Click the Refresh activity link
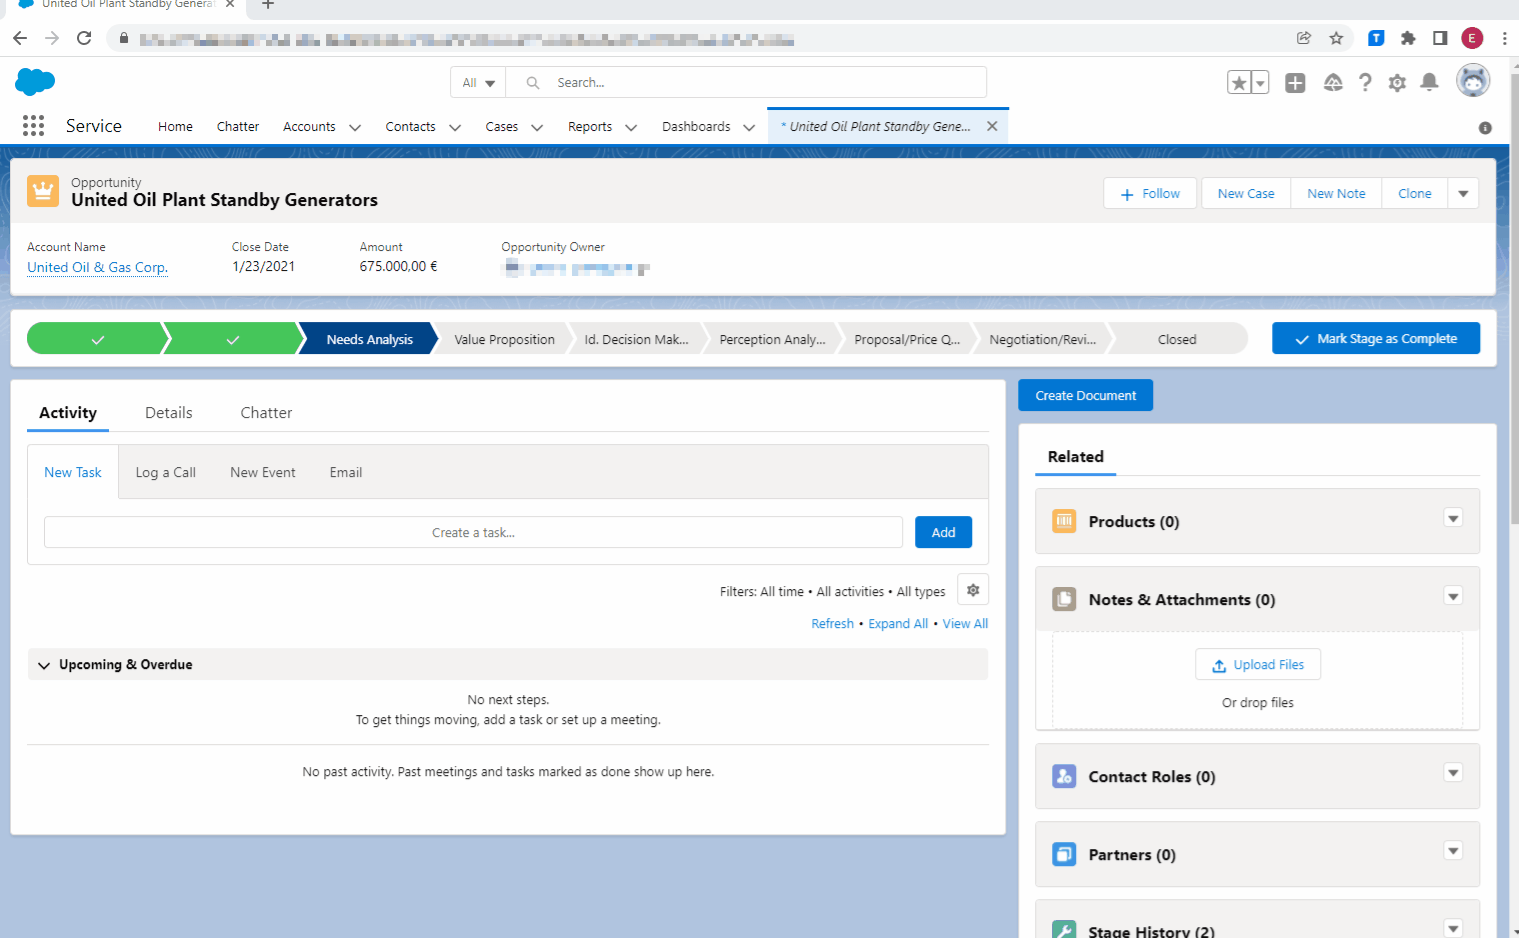 pyautogui.click(x=833, y=624)
